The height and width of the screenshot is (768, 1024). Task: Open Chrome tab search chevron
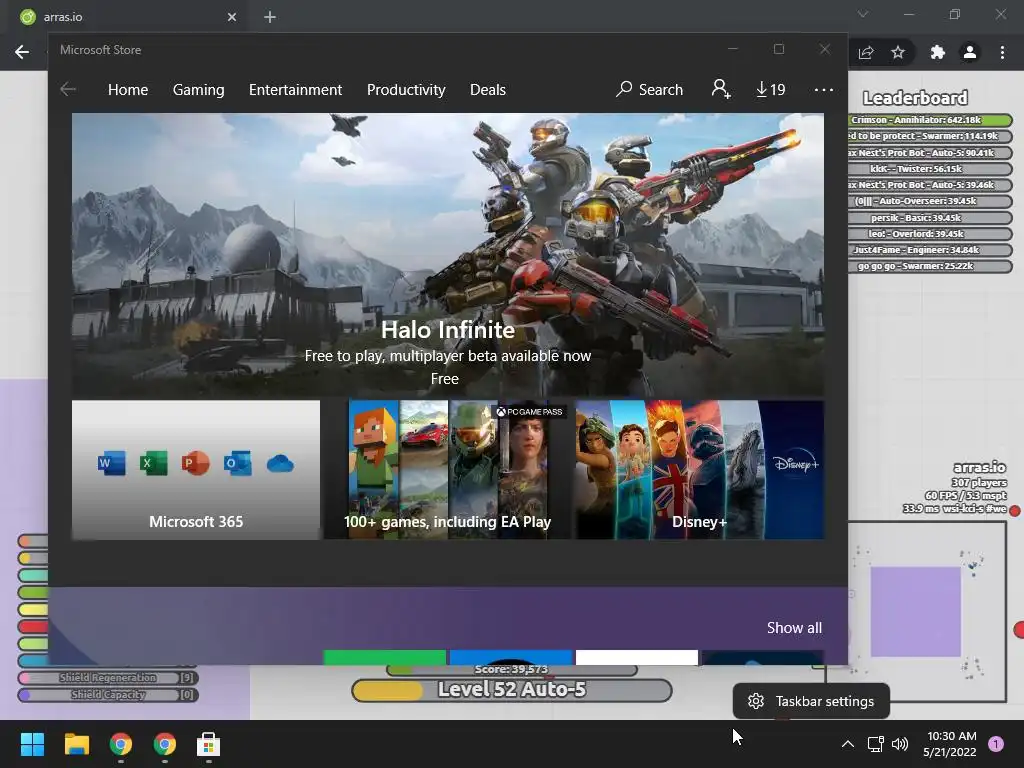[863, 14]
